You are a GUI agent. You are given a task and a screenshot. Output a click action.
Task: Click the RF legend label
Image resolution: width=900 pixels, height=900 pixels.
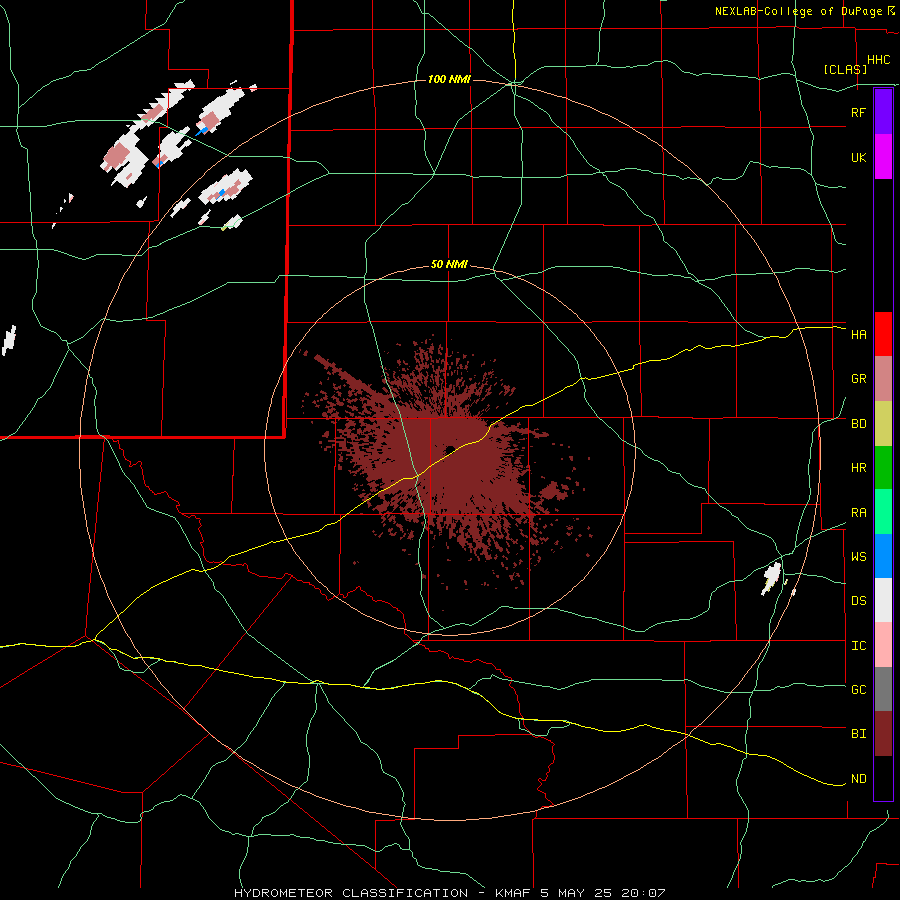point(858,112)
